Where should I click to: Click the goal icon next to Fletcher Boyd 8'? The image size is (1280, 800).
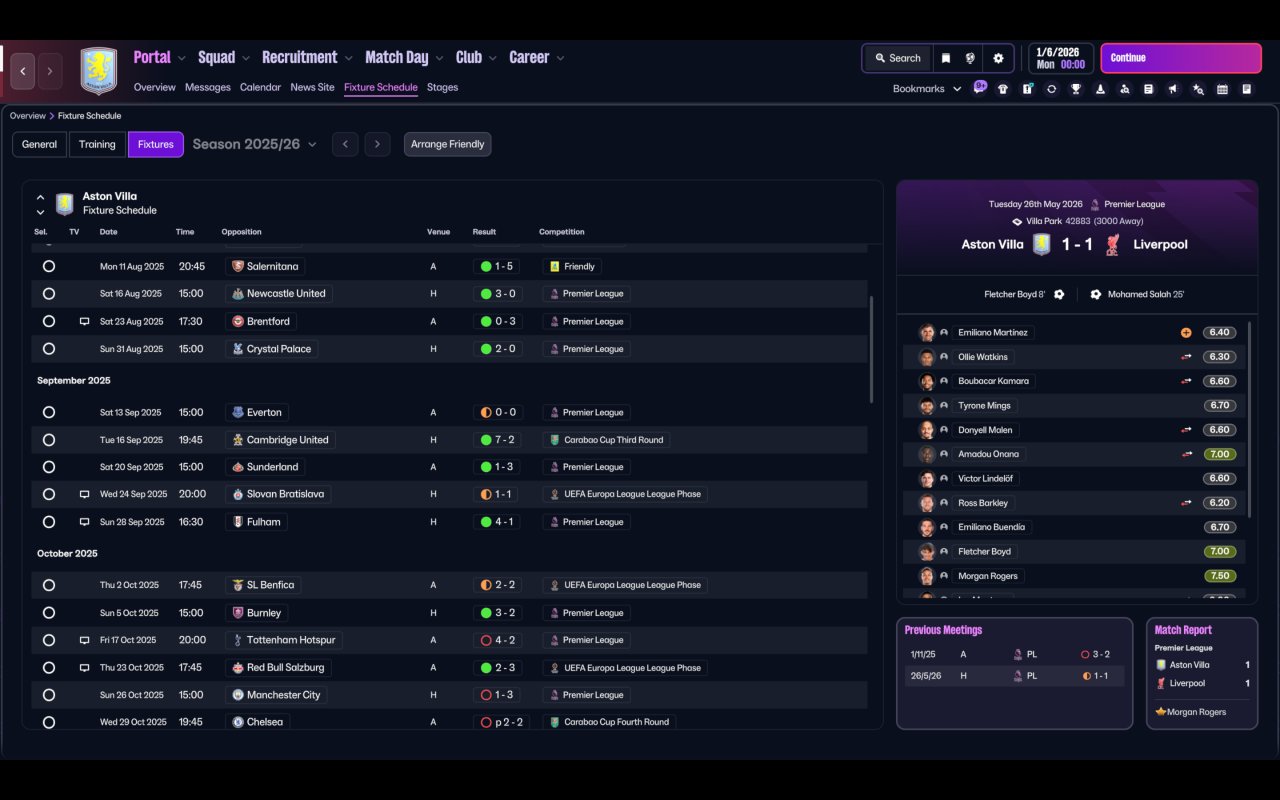pyautogui.click(x=1059, y=295)
